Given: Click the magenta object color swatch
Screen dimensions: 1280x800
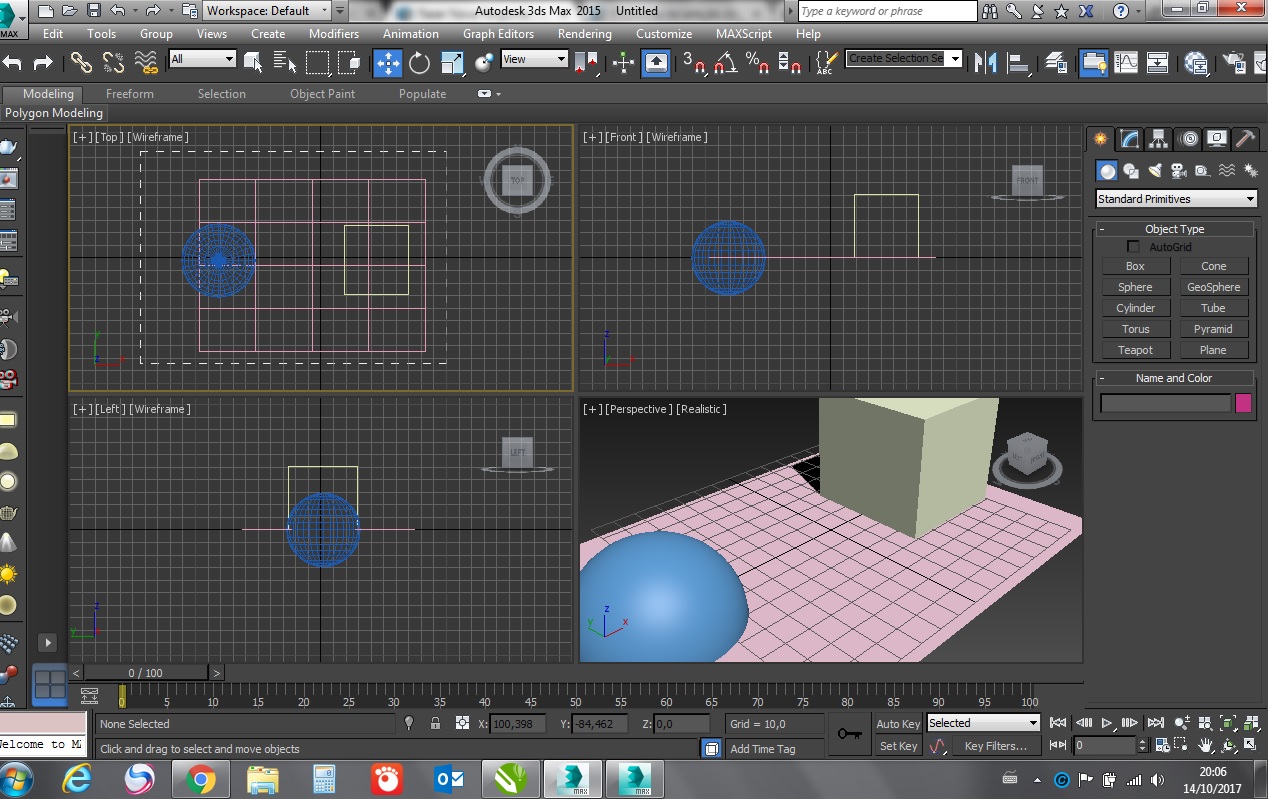Looking at the screenshot, I should (x=1244, y=403).
